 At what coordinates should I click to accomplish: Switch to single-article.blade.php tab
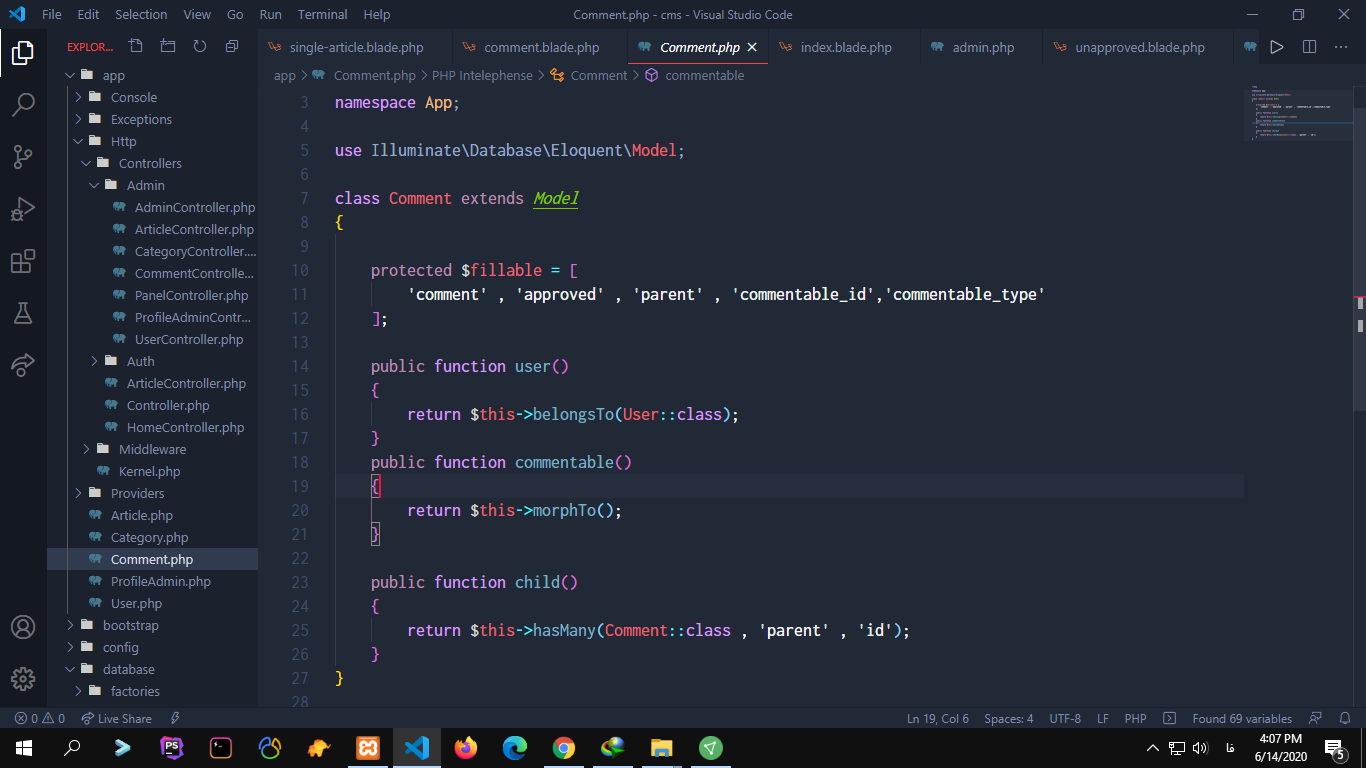click(x=355, y=47)
